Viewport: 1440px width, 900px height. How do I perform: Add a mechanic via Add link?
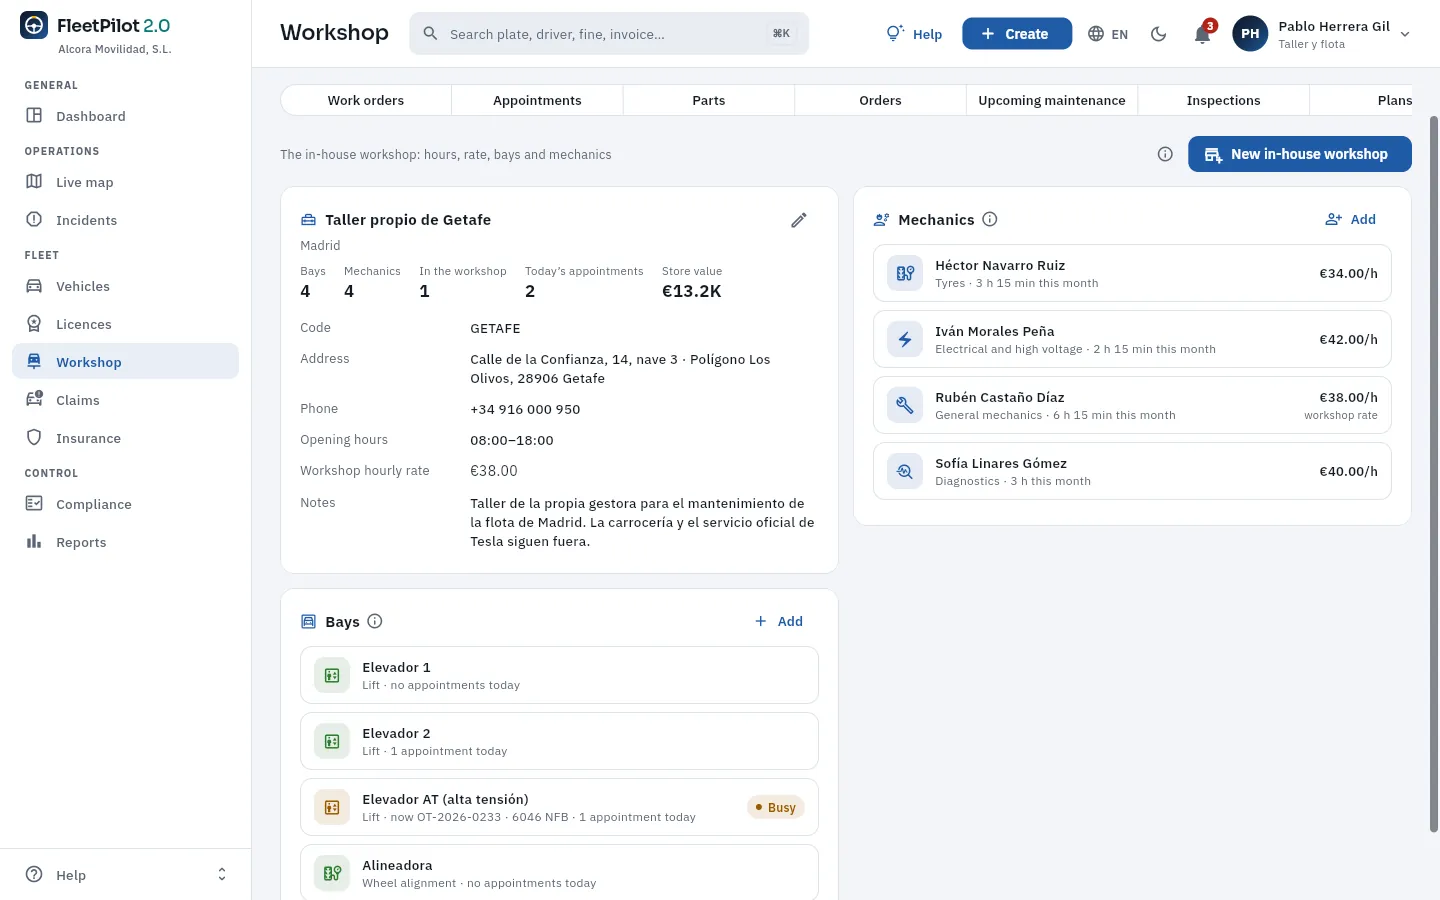[1351, 219]
